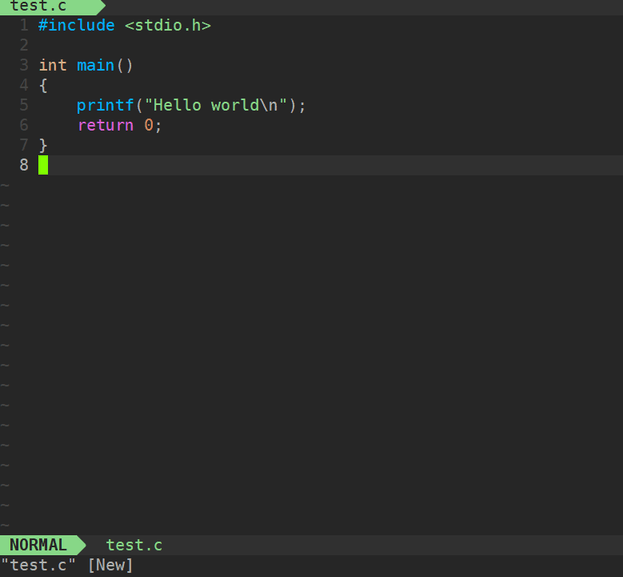
Task: Click the green cursor block on line 8
Action: pyautogui.click(x=43, y=165)
